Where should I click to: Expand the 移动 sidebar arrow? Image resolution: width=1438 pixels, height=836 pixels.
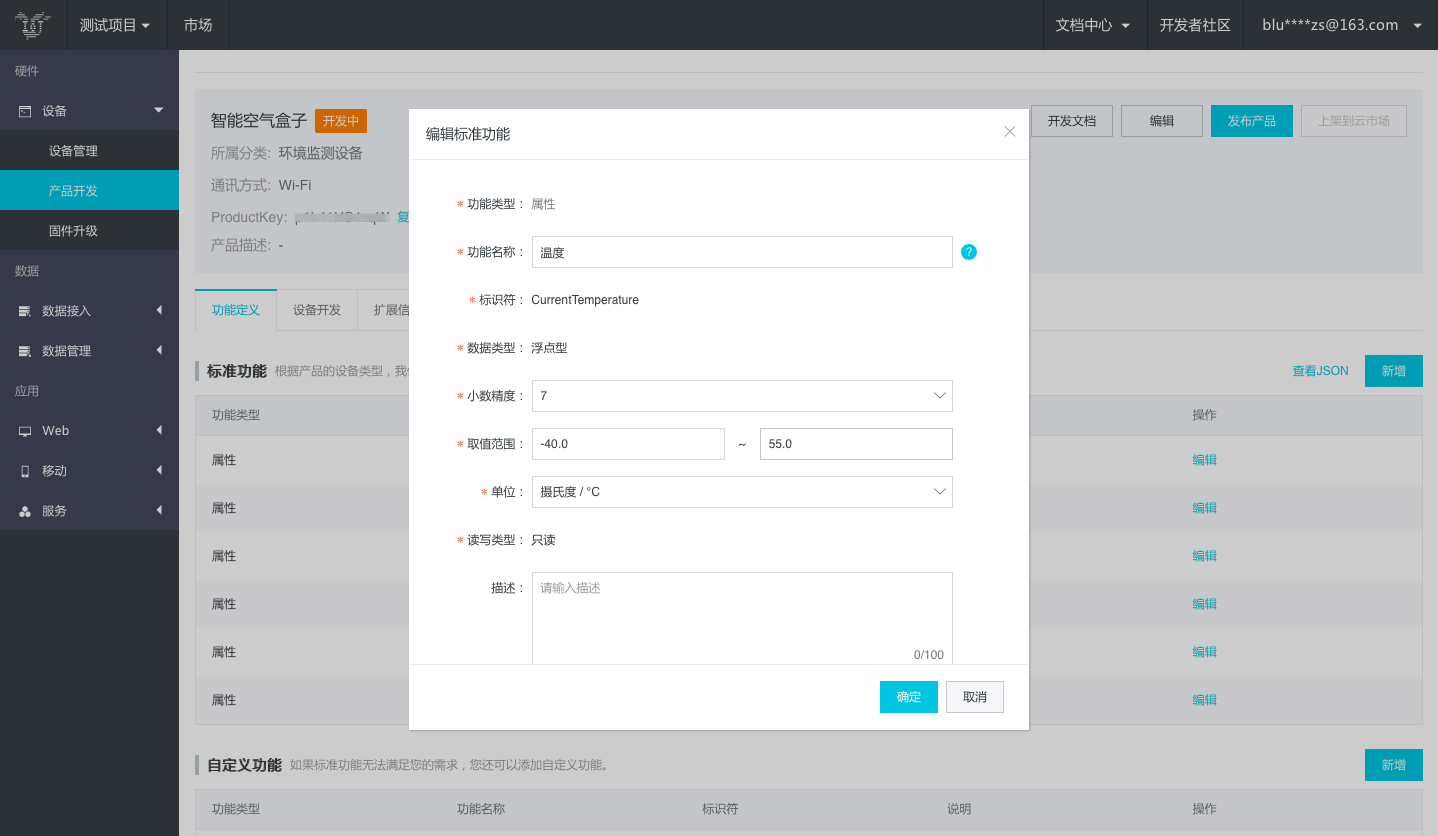tap(159, 470)
